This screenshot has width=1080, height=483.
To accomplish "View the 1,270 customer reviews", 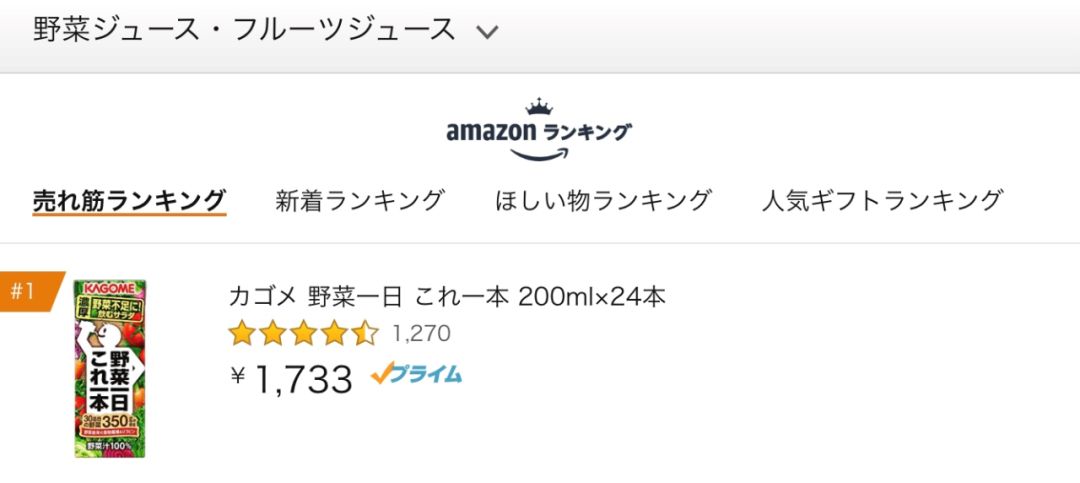I will coord(421,333).
